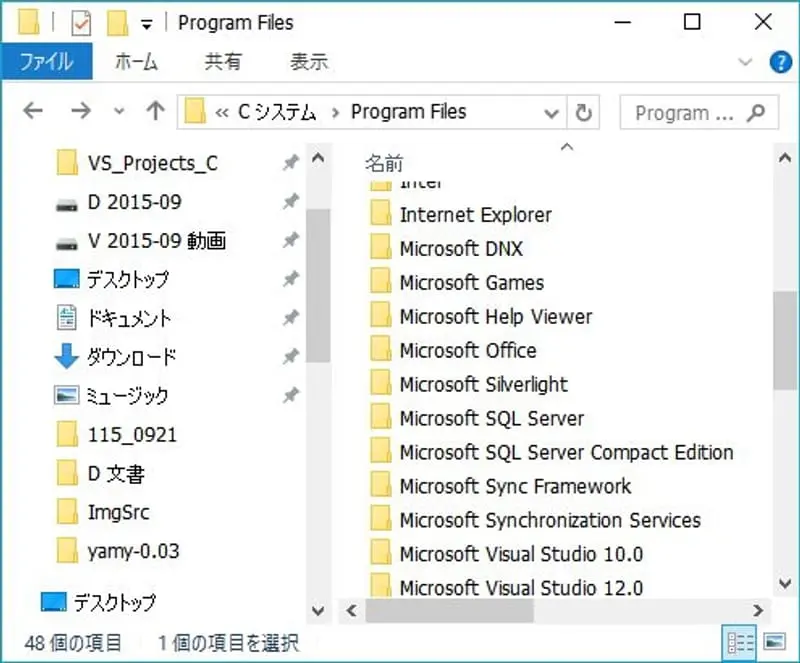
Task: Click the file list vertical scrollbar thumb
Action: pos(785,341)
